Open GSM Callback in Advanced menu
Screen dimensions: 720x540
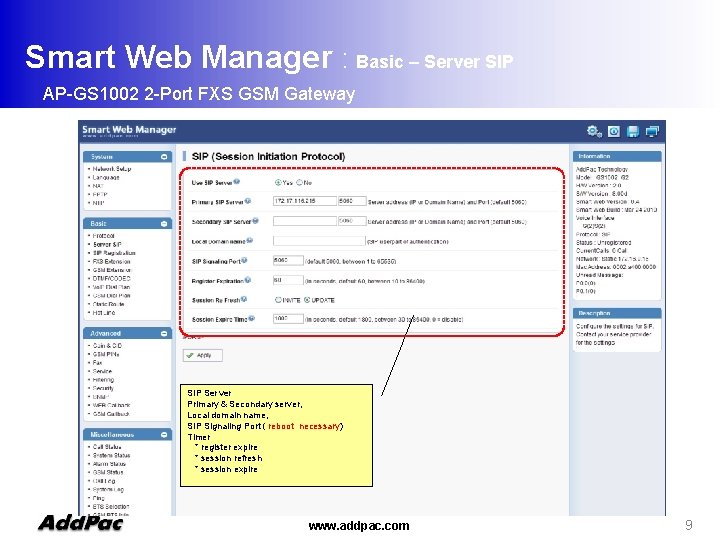111,414
